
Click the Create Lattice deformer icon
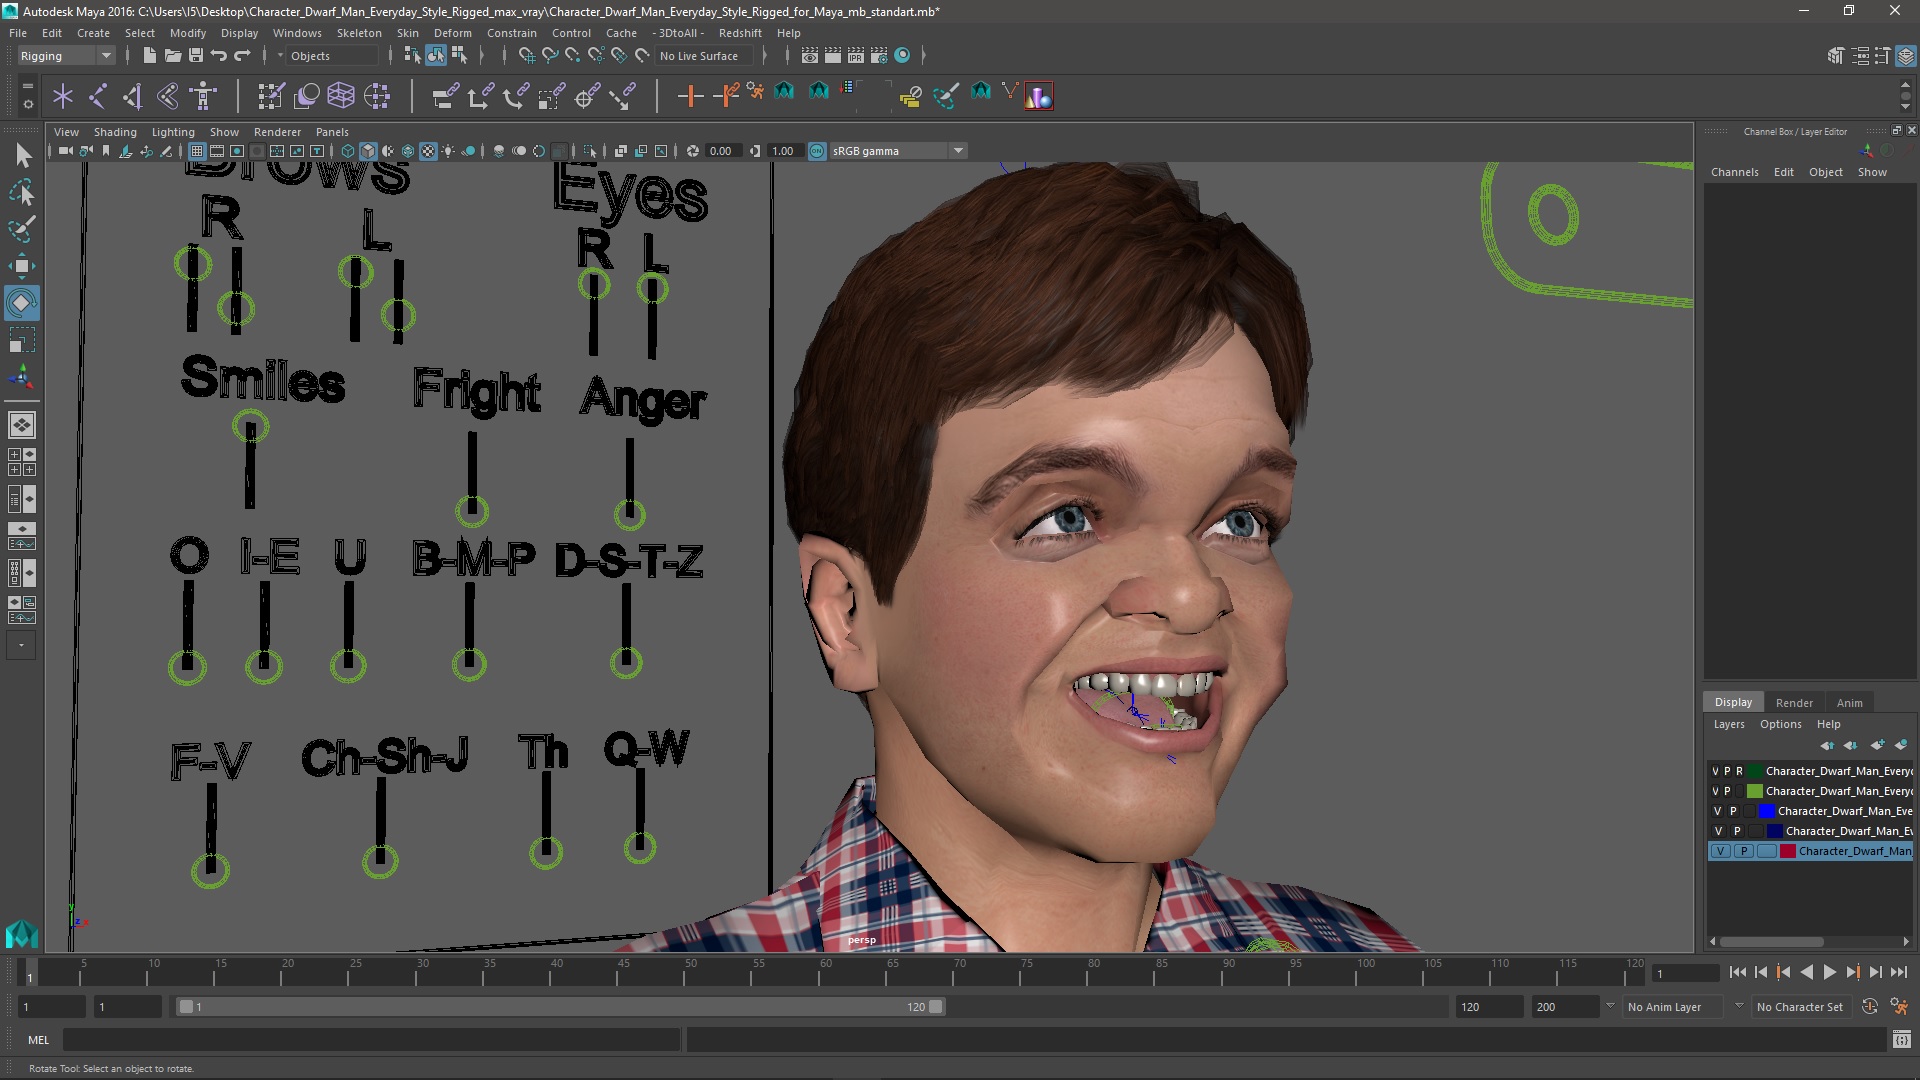tap(341, 96)
